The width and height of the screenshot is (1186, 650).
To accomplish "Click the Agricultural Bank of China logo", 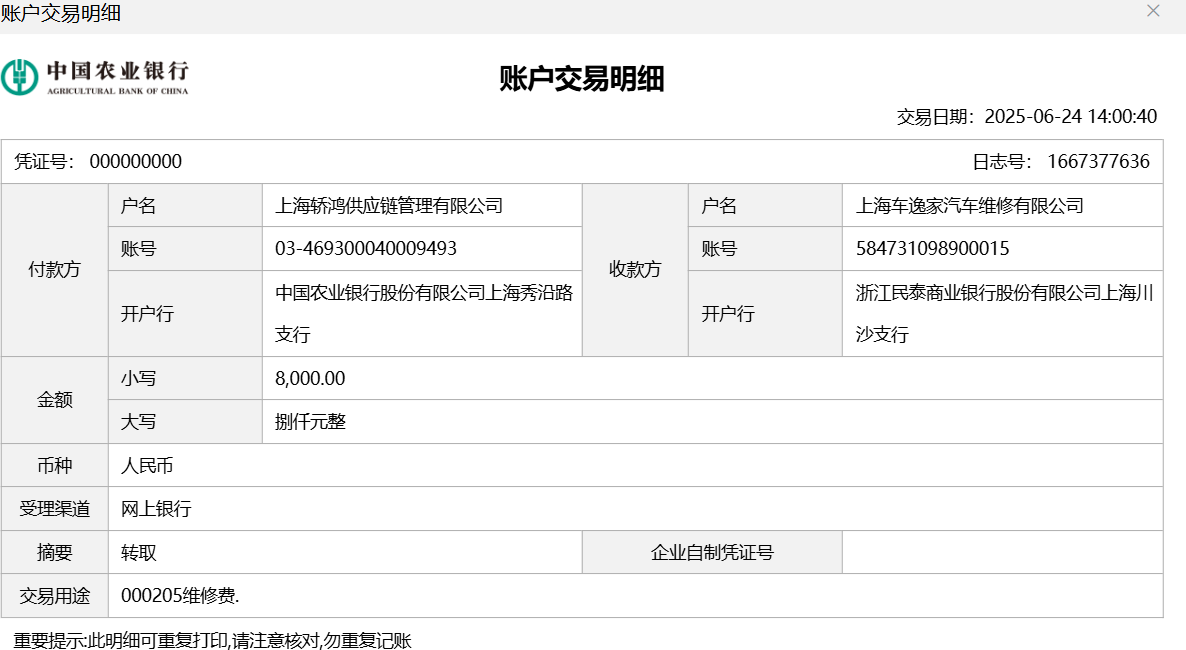I will [95, 77].
